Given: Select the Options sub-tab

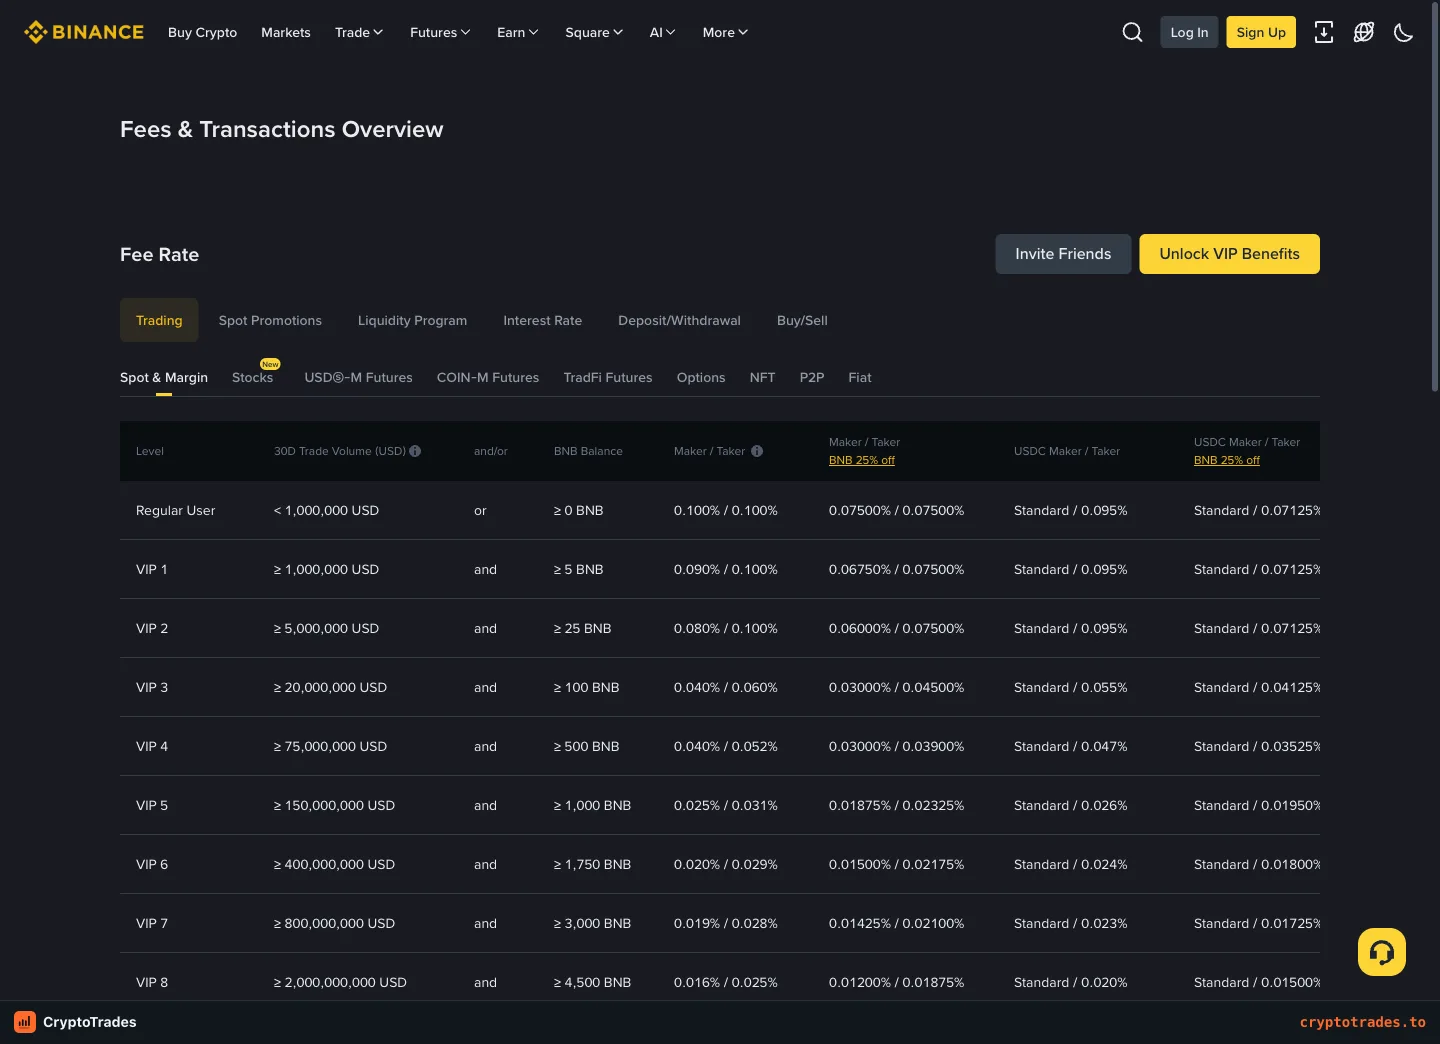Looking at the screenshot, I should [701, 377].
